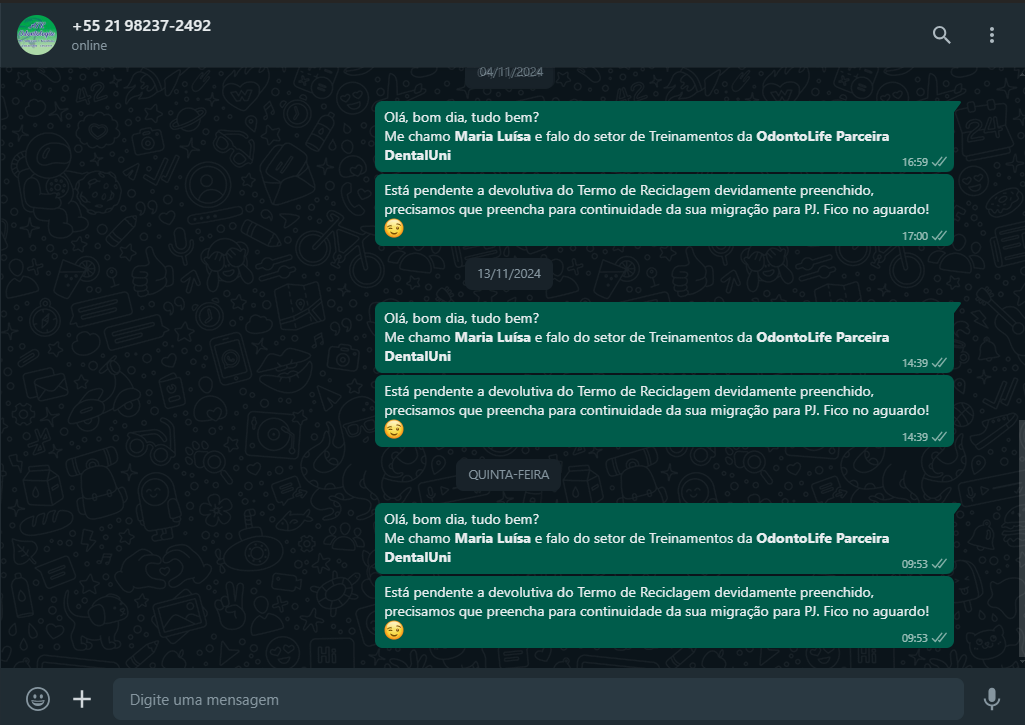Open search in conversation magnifier icon

941,35
